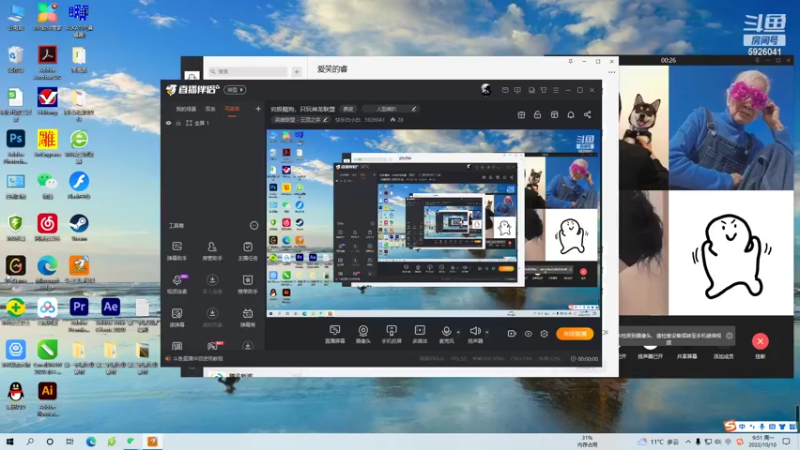The image size is (800, 450).
Task: Switch to the second scene tab
Action: (x=210, y=109)
